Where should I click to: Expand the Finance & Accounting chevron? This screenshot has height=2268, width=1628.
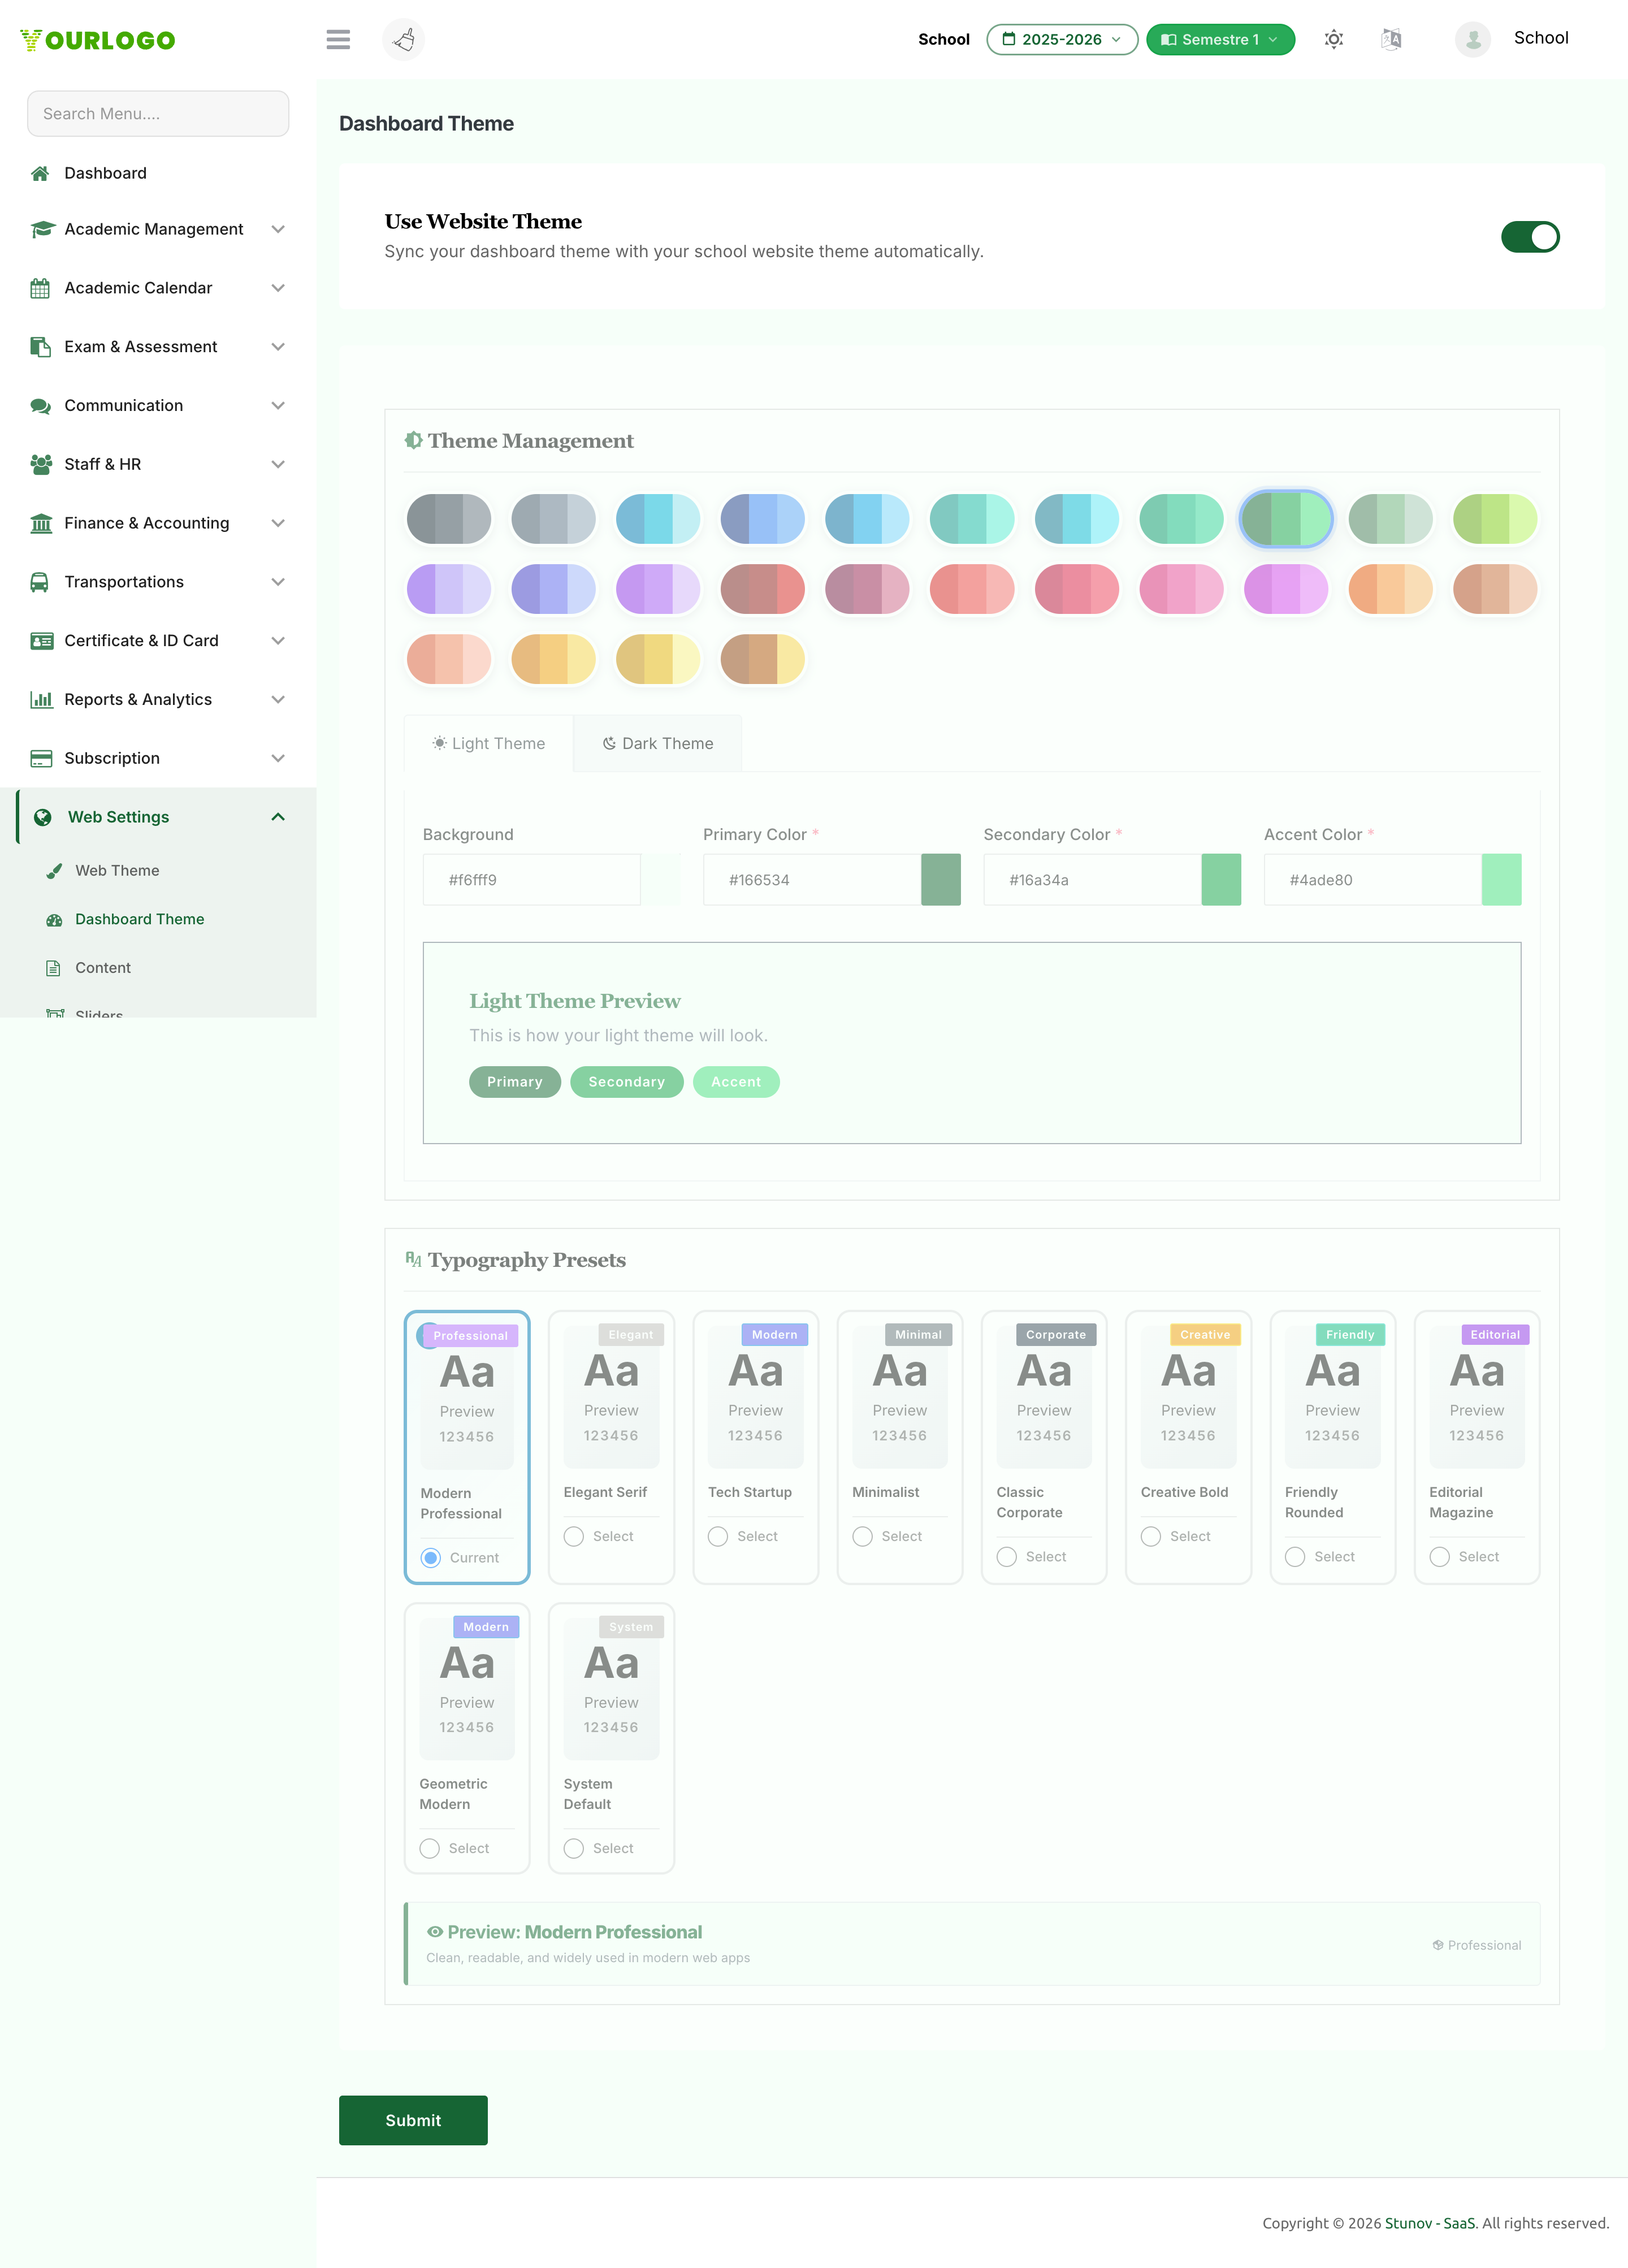(278, 523)
